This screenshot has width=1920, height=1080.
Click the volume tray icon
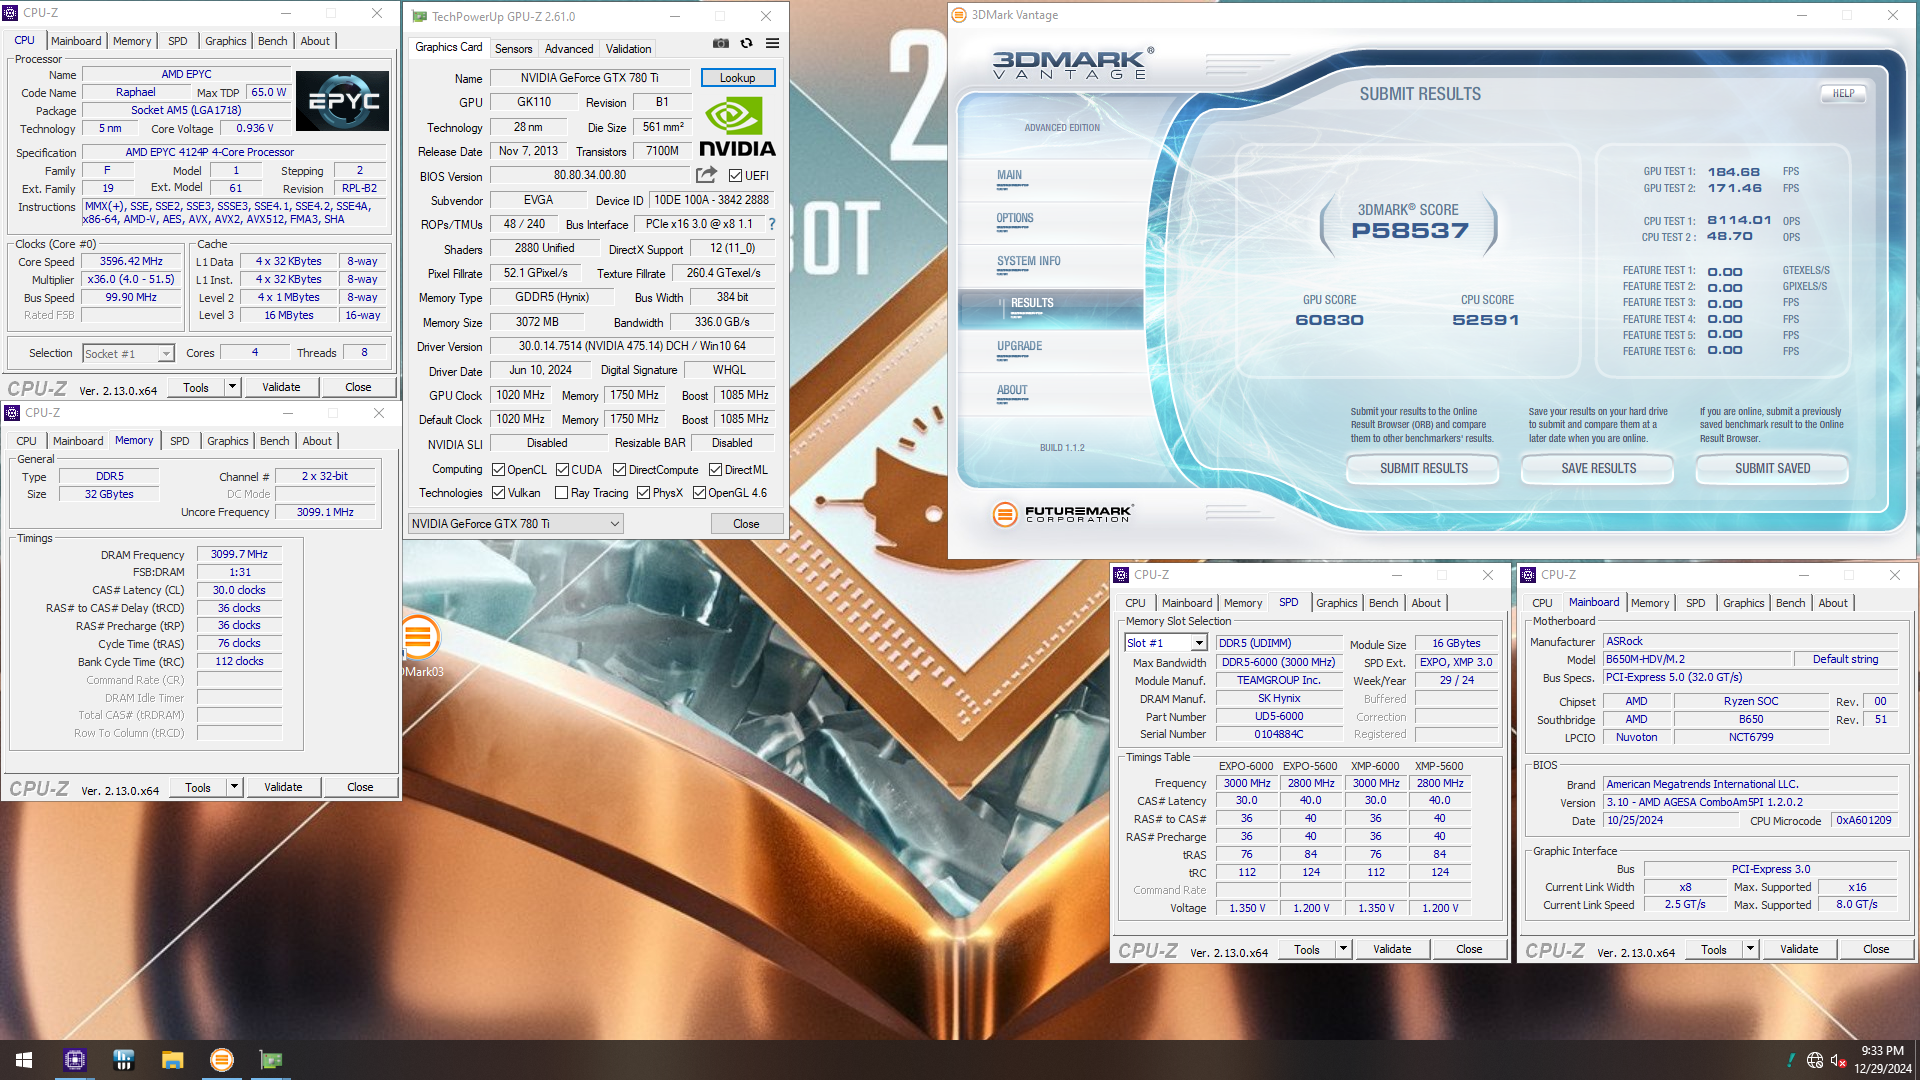(x=1838, y=1060)
